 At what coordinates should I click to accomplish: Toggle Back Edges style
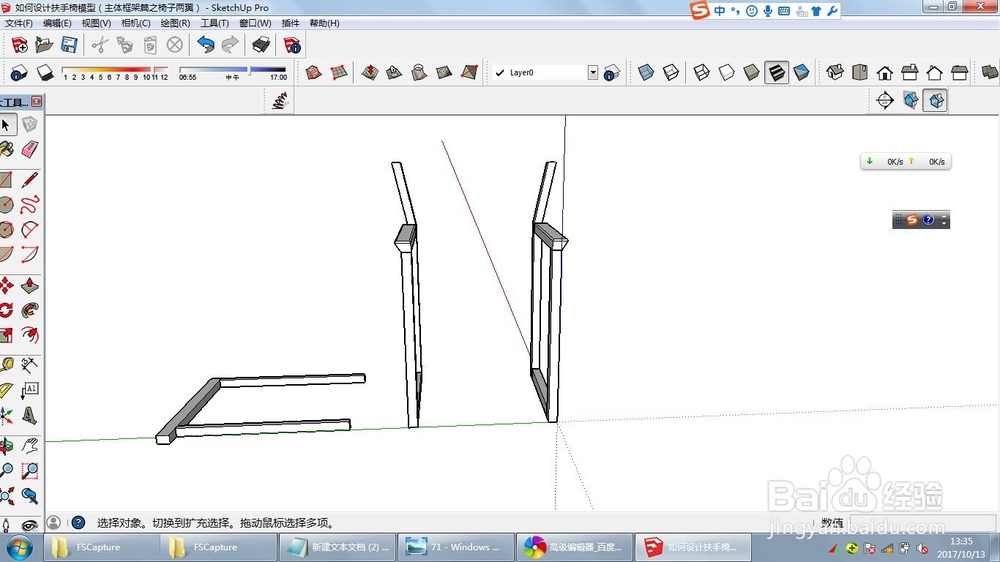(x=670, y=72)
